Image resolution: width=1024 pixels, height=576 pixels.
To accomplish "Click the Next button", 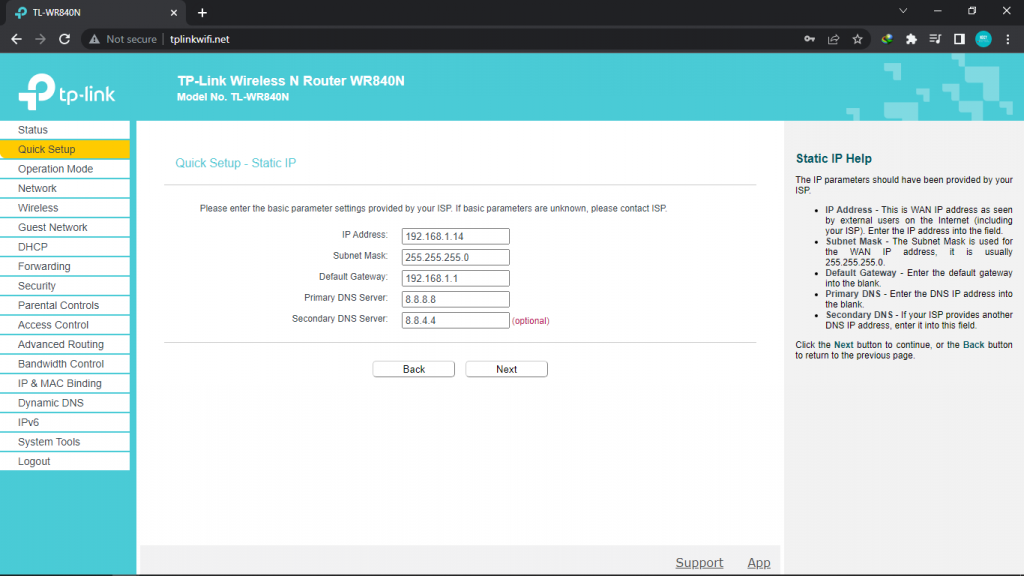I will 506,368.
